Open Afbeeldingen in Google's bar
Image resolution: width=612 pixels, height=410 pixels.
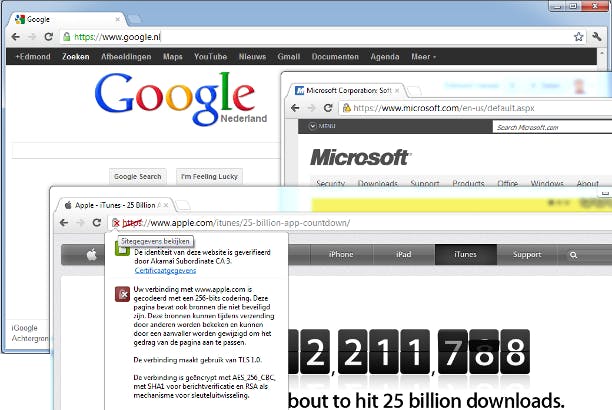pos(126,57)
